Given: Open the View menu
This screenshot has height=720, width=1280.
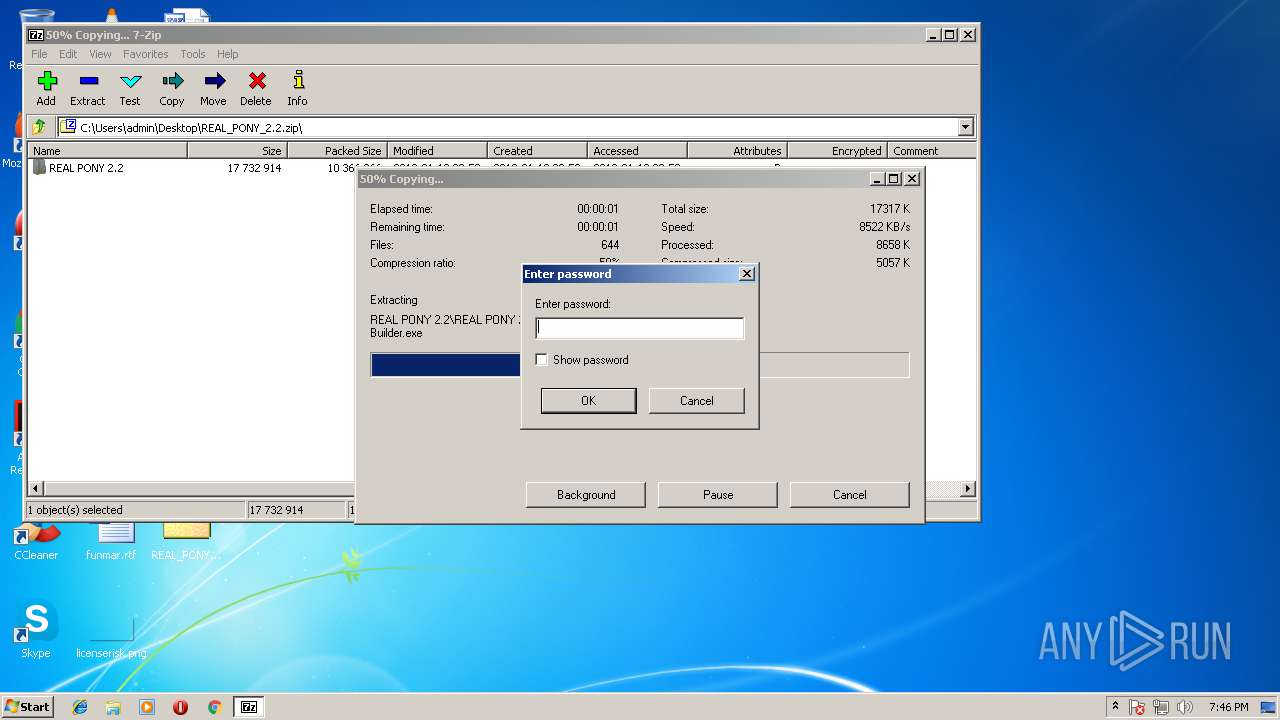Looking at the screenshot, I should (x=100, y=54).
